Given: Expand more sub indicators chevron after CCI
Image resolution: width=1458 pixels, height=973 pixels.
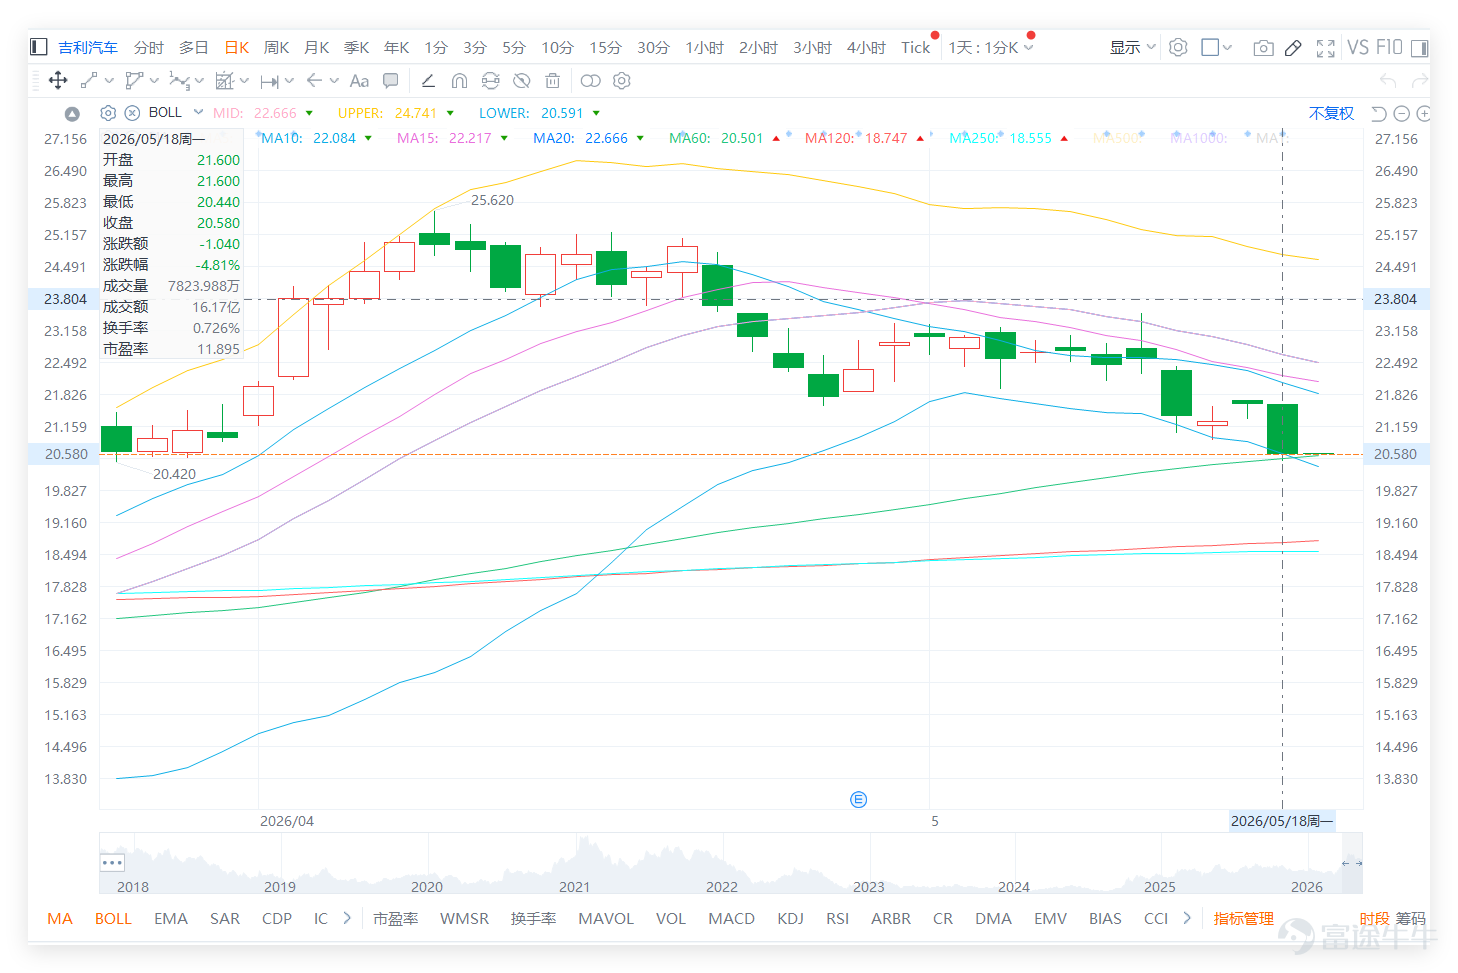Looking at the screenshot, I should (x=1187, y=918).
